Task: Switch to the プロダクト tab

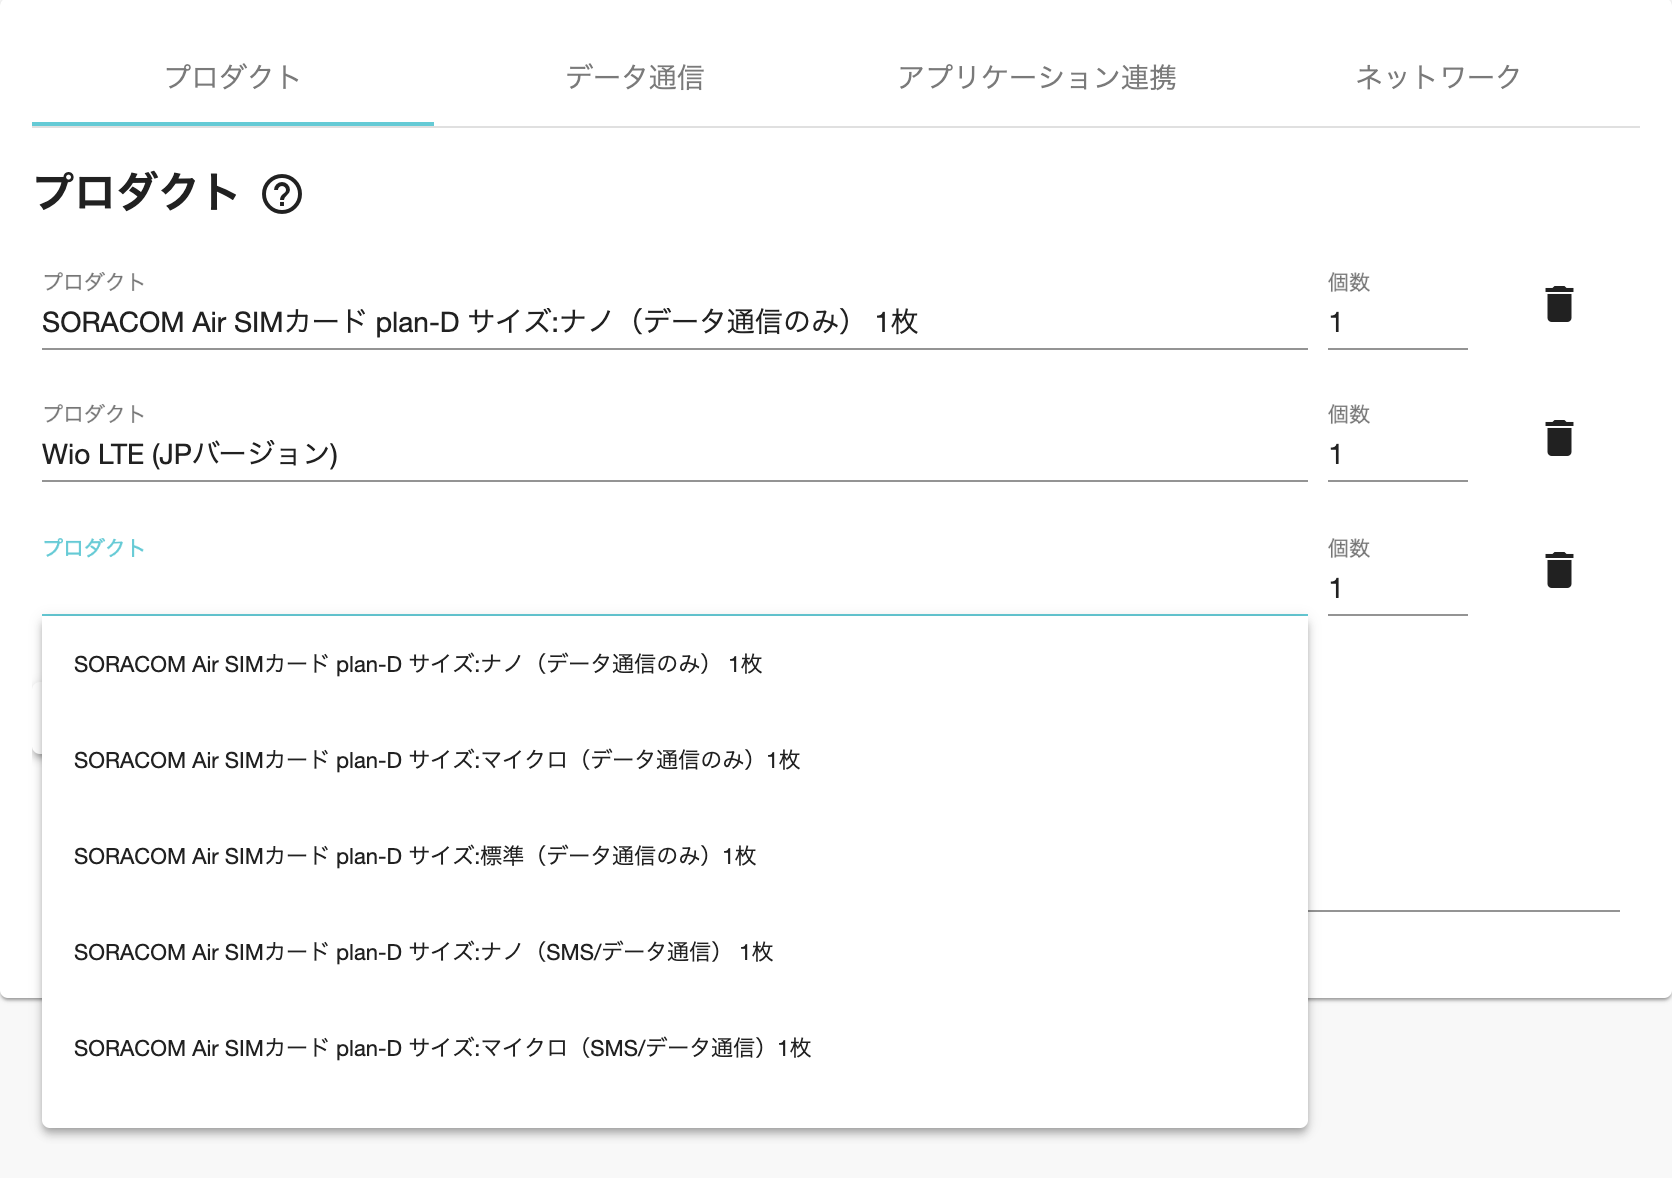Action: pyautogui.click(x=233, y=77)
